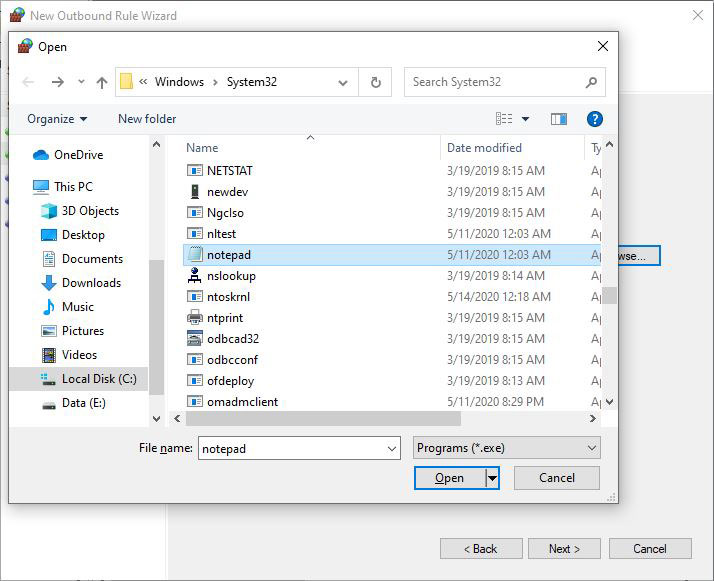Screen dimensions: 714x581
Task: Click horizontal scrollbar left arrow
Action: (177, 418)
